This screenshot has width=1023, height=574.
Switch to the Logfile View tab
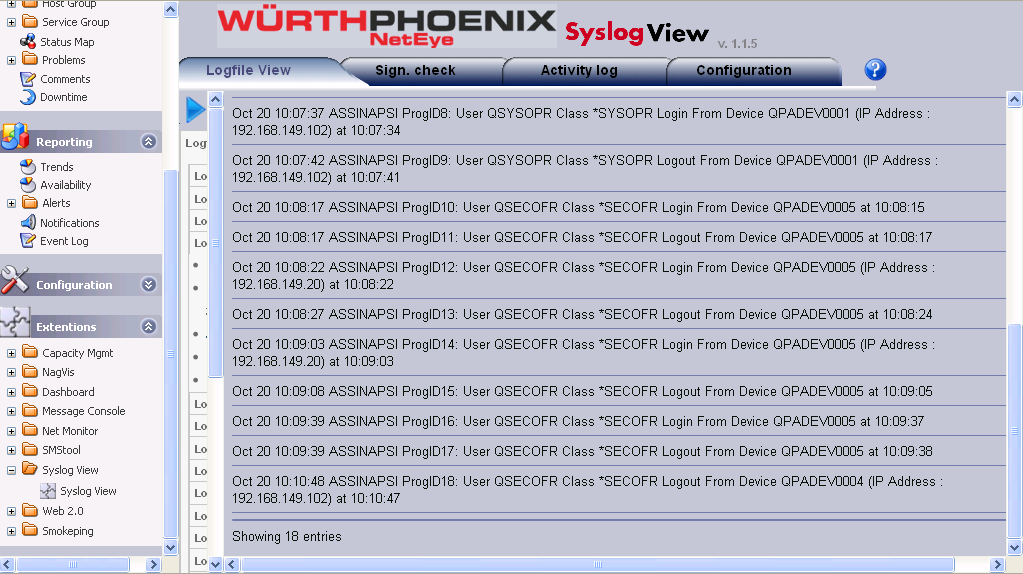249,70
